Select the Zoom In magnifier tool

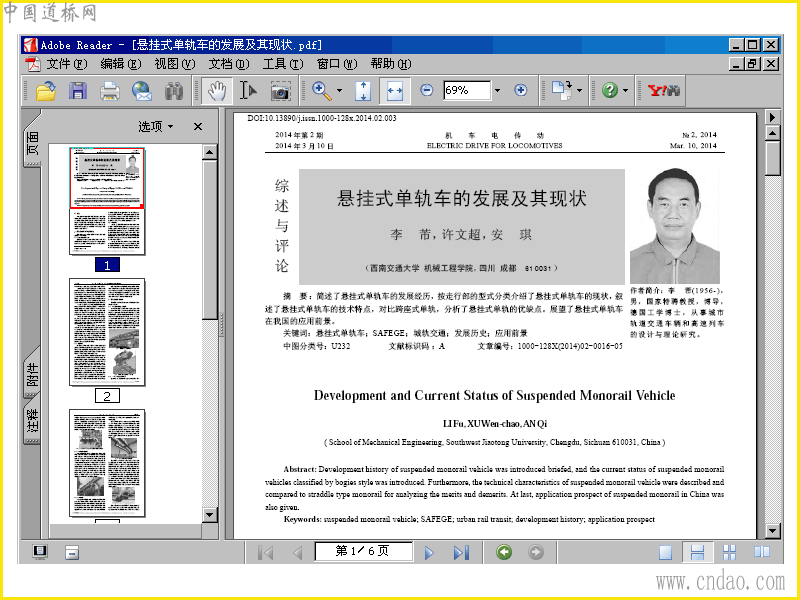pos(321,90)
